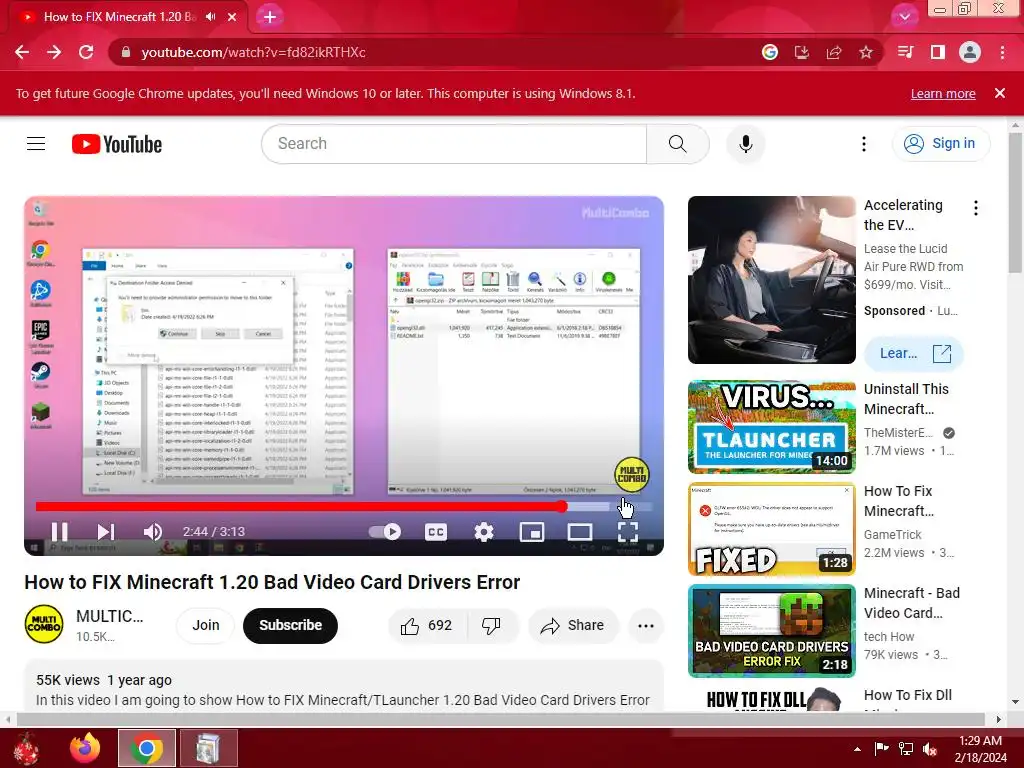Expand the tab search dropdown
Screen dimensions: 1024x768
click(904, 17)
